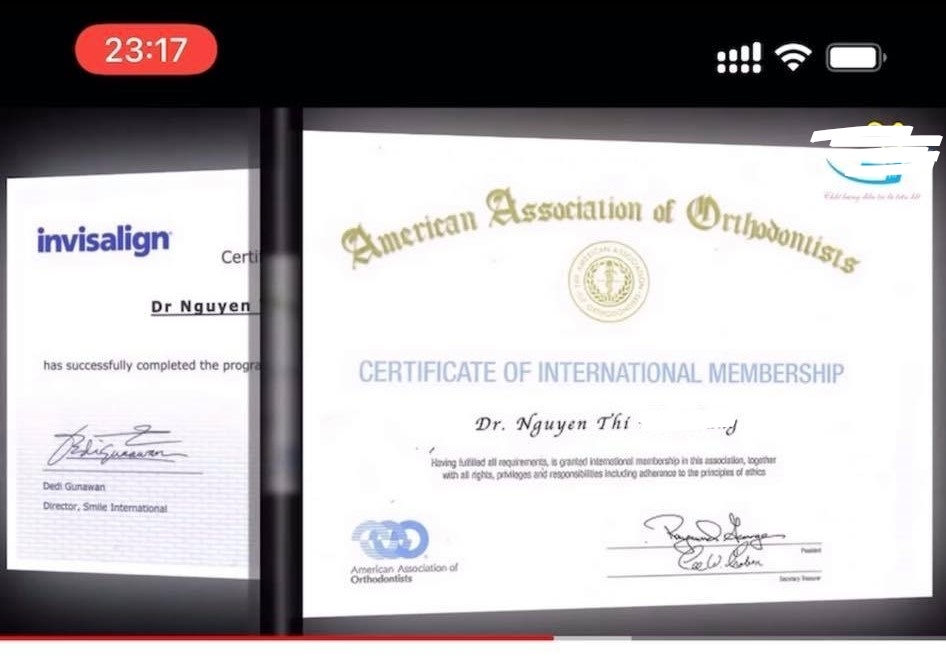The image size is (946, 662).
Task: Tap the battery status icon
Action: coord(856,58)
